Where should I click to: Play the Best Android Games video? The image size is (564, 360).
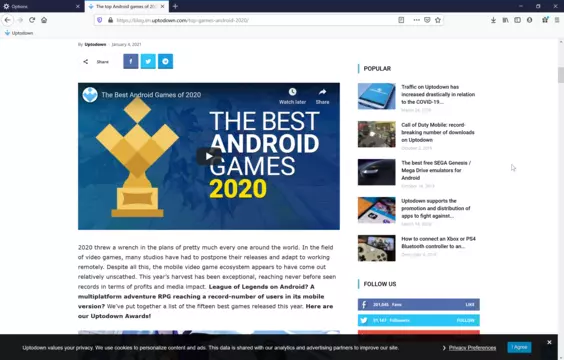209,156
